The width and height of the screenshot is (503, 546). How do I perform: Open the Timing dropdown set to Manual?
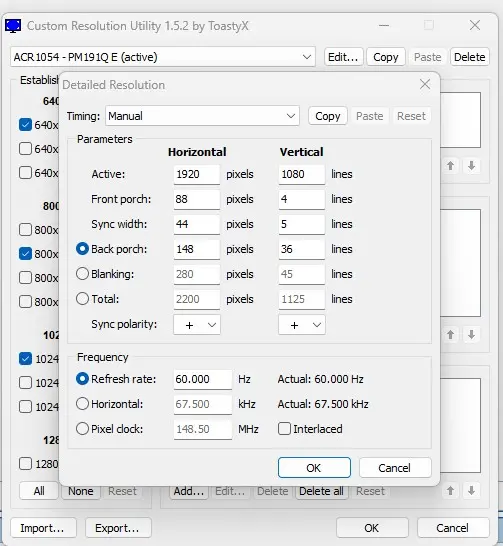[202, 116]
